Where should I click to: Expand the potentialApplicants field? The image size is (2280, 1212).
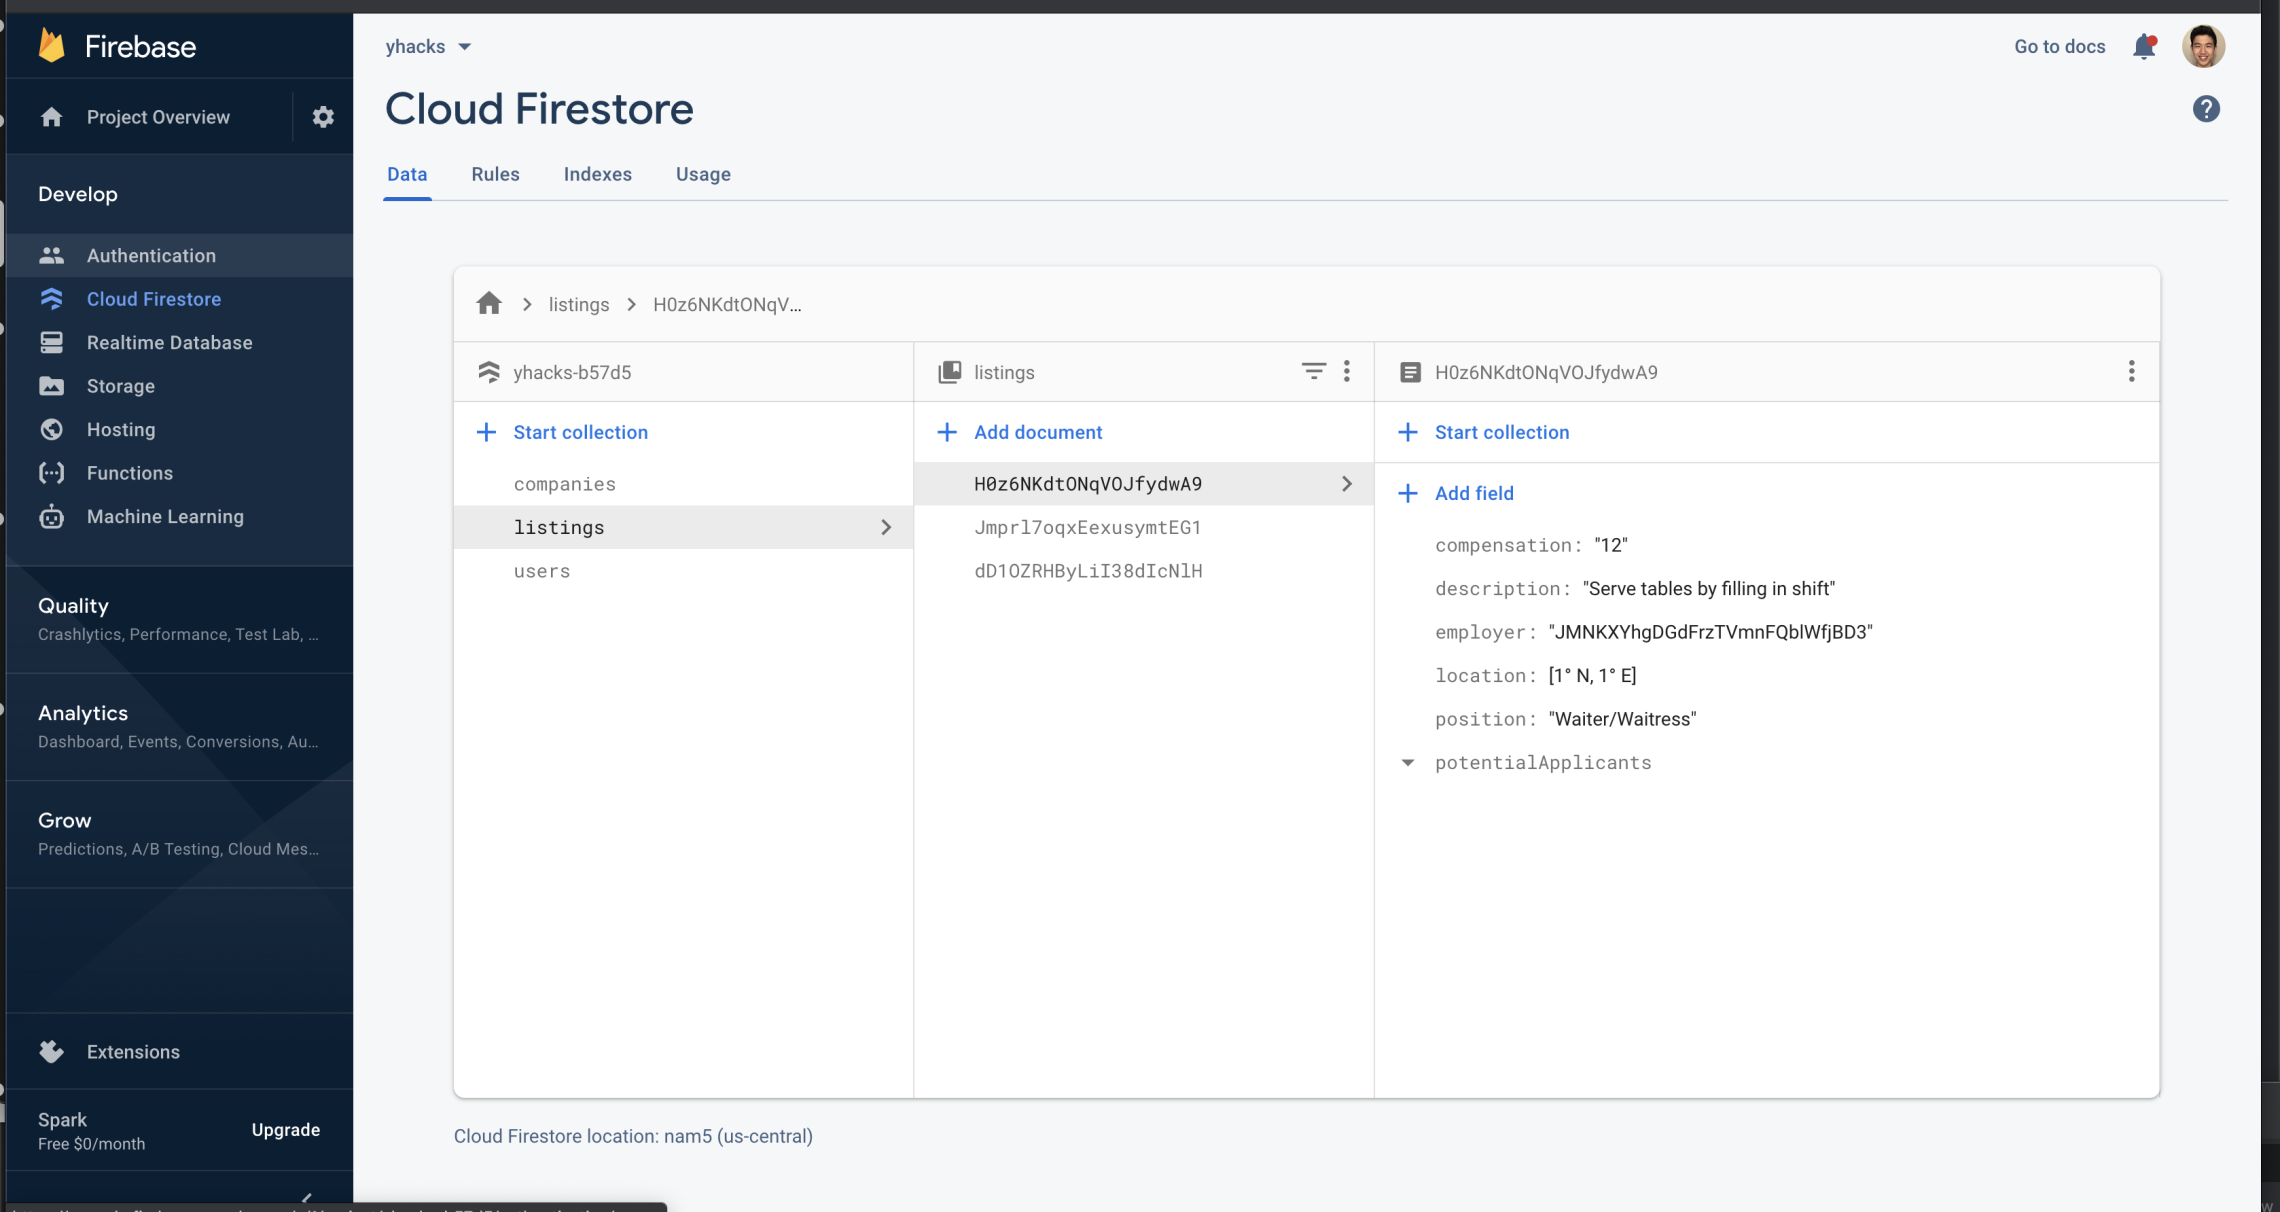[1408, 763]
